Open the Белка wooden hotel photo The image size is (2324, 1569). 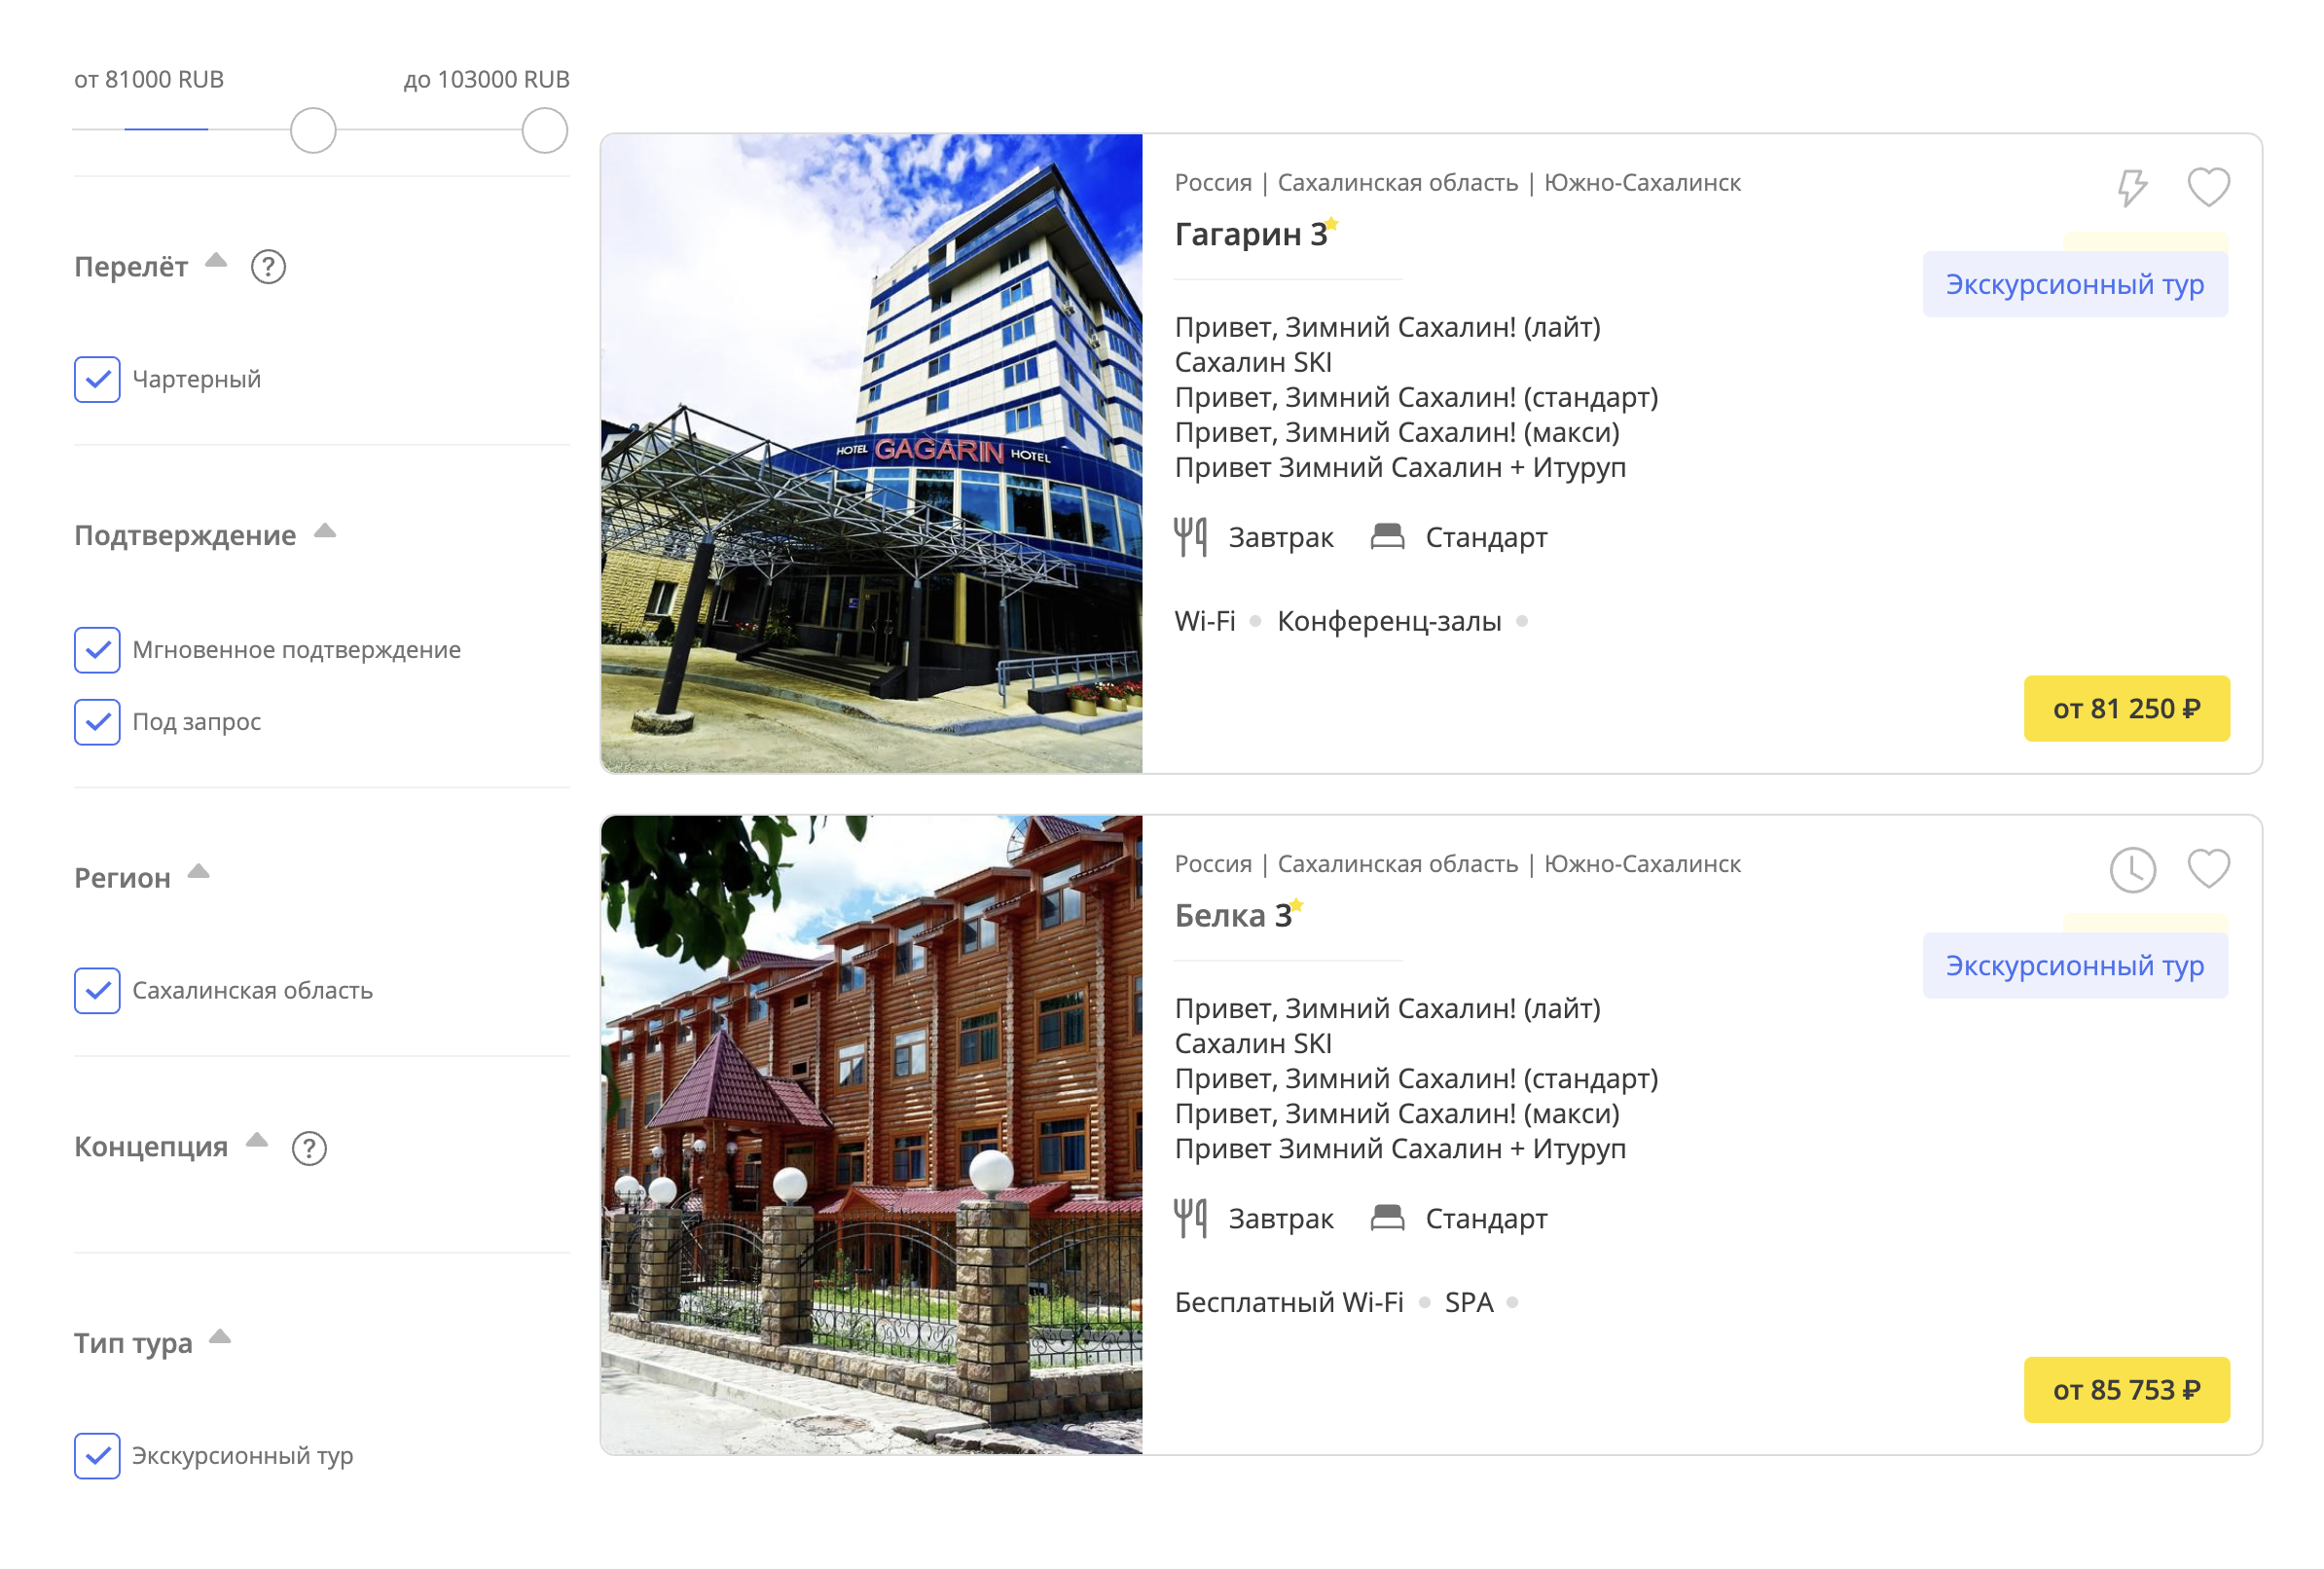pyautogui.click(x=871, y=1135)
